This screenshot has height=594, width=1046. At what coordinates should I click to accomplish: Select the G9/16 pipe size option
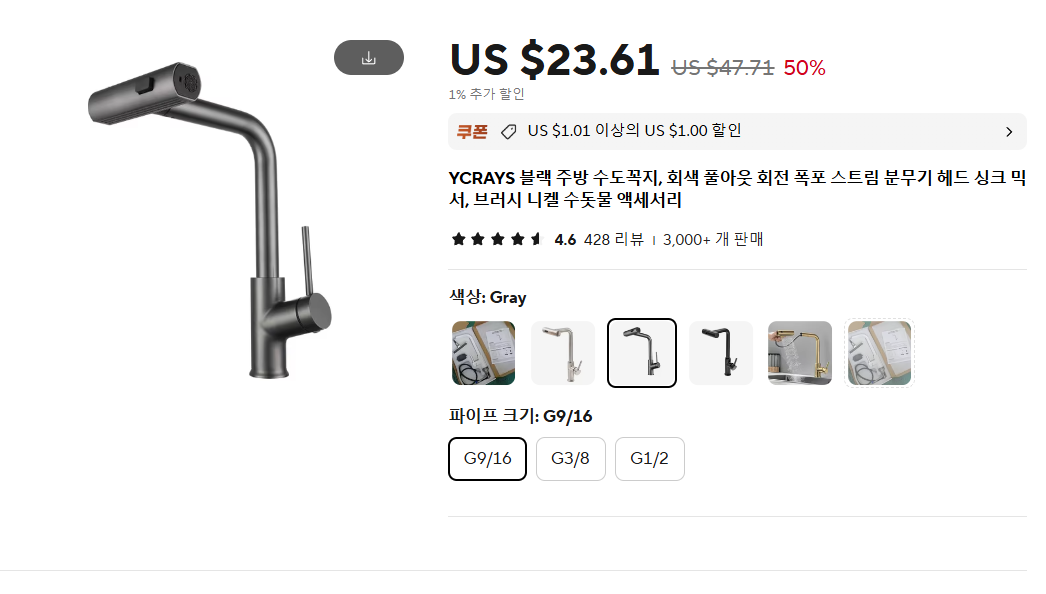[x=487, y=458]
